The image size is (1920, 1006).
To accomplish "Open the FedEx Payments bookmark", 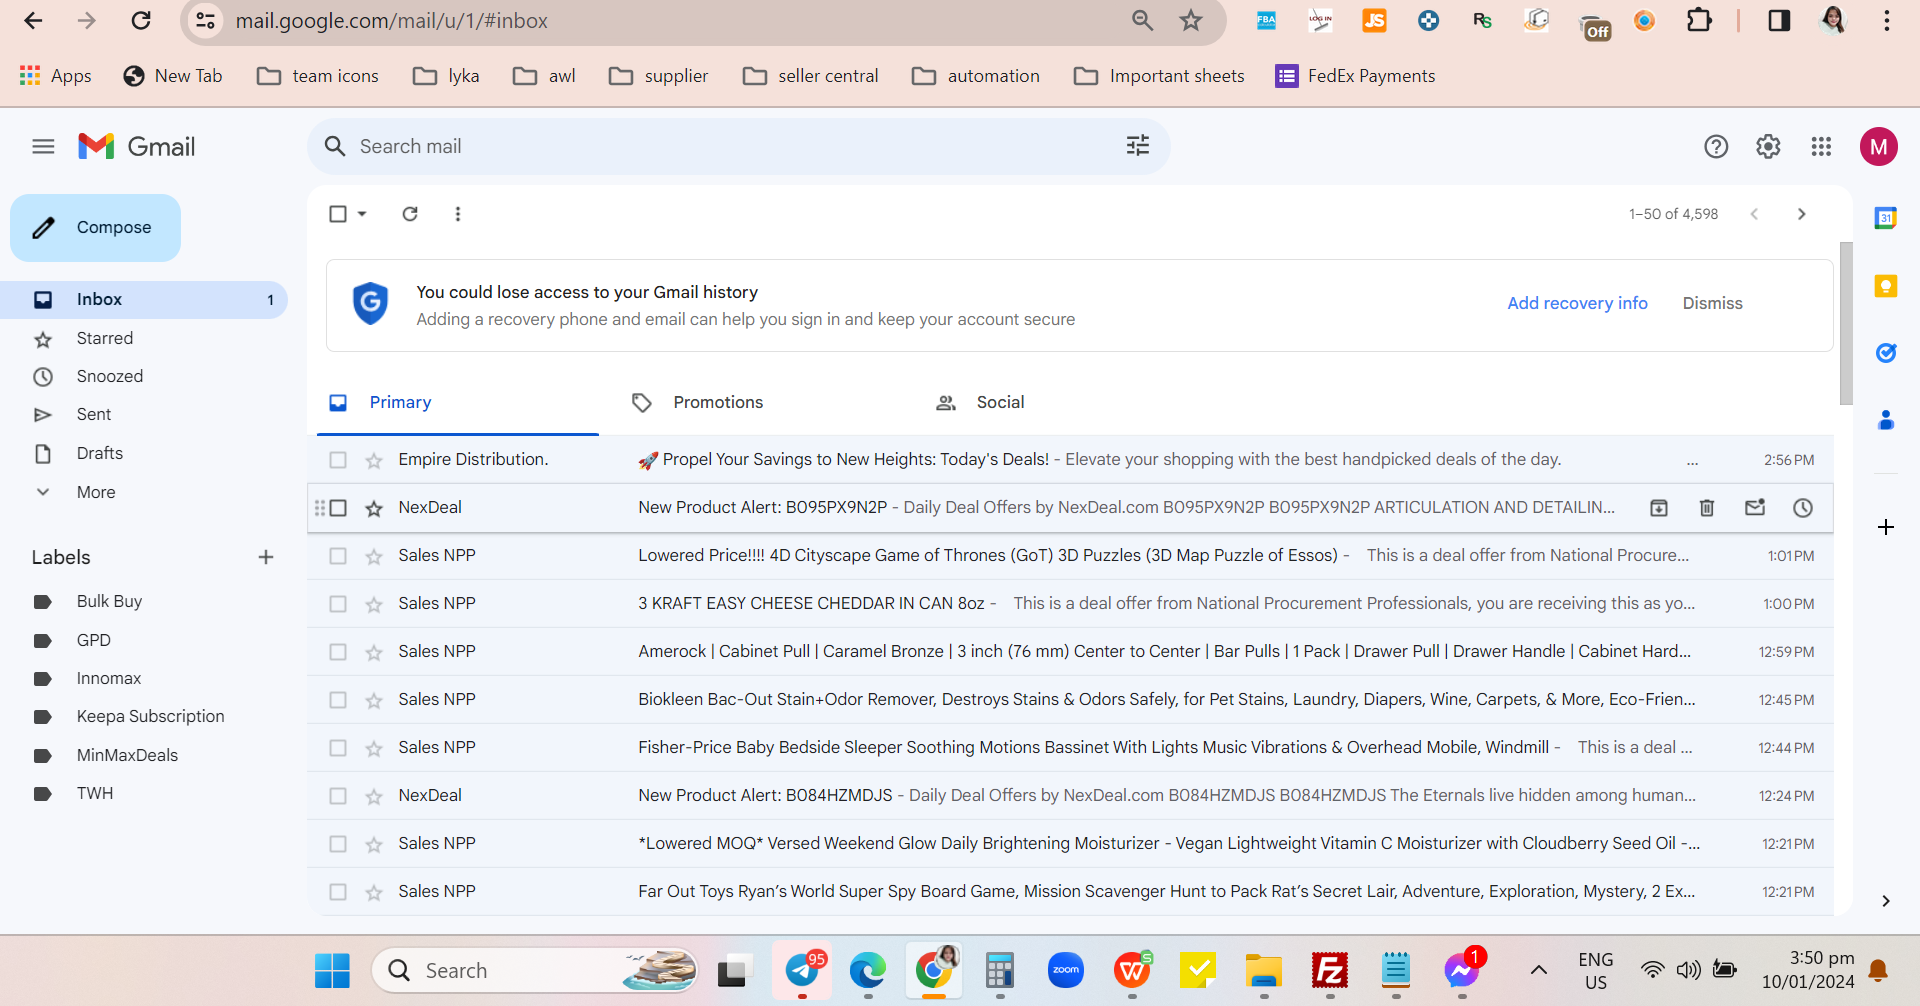I will (x=1355, y=76).
